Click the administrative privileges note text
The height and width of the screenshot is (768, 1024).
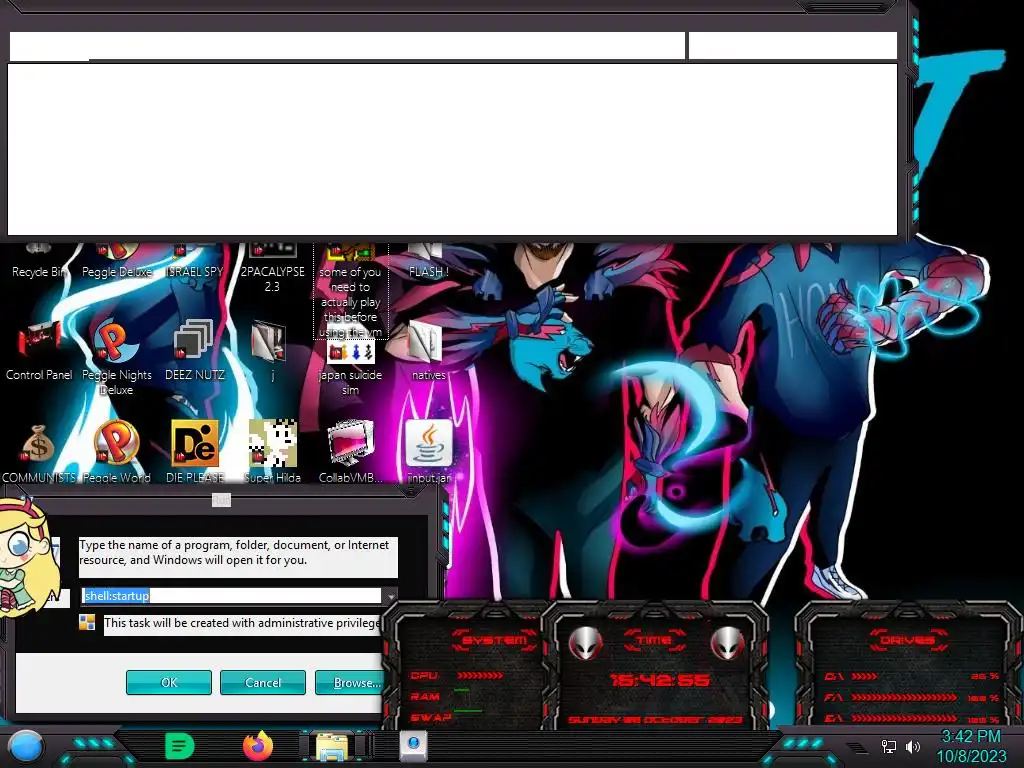242,623
